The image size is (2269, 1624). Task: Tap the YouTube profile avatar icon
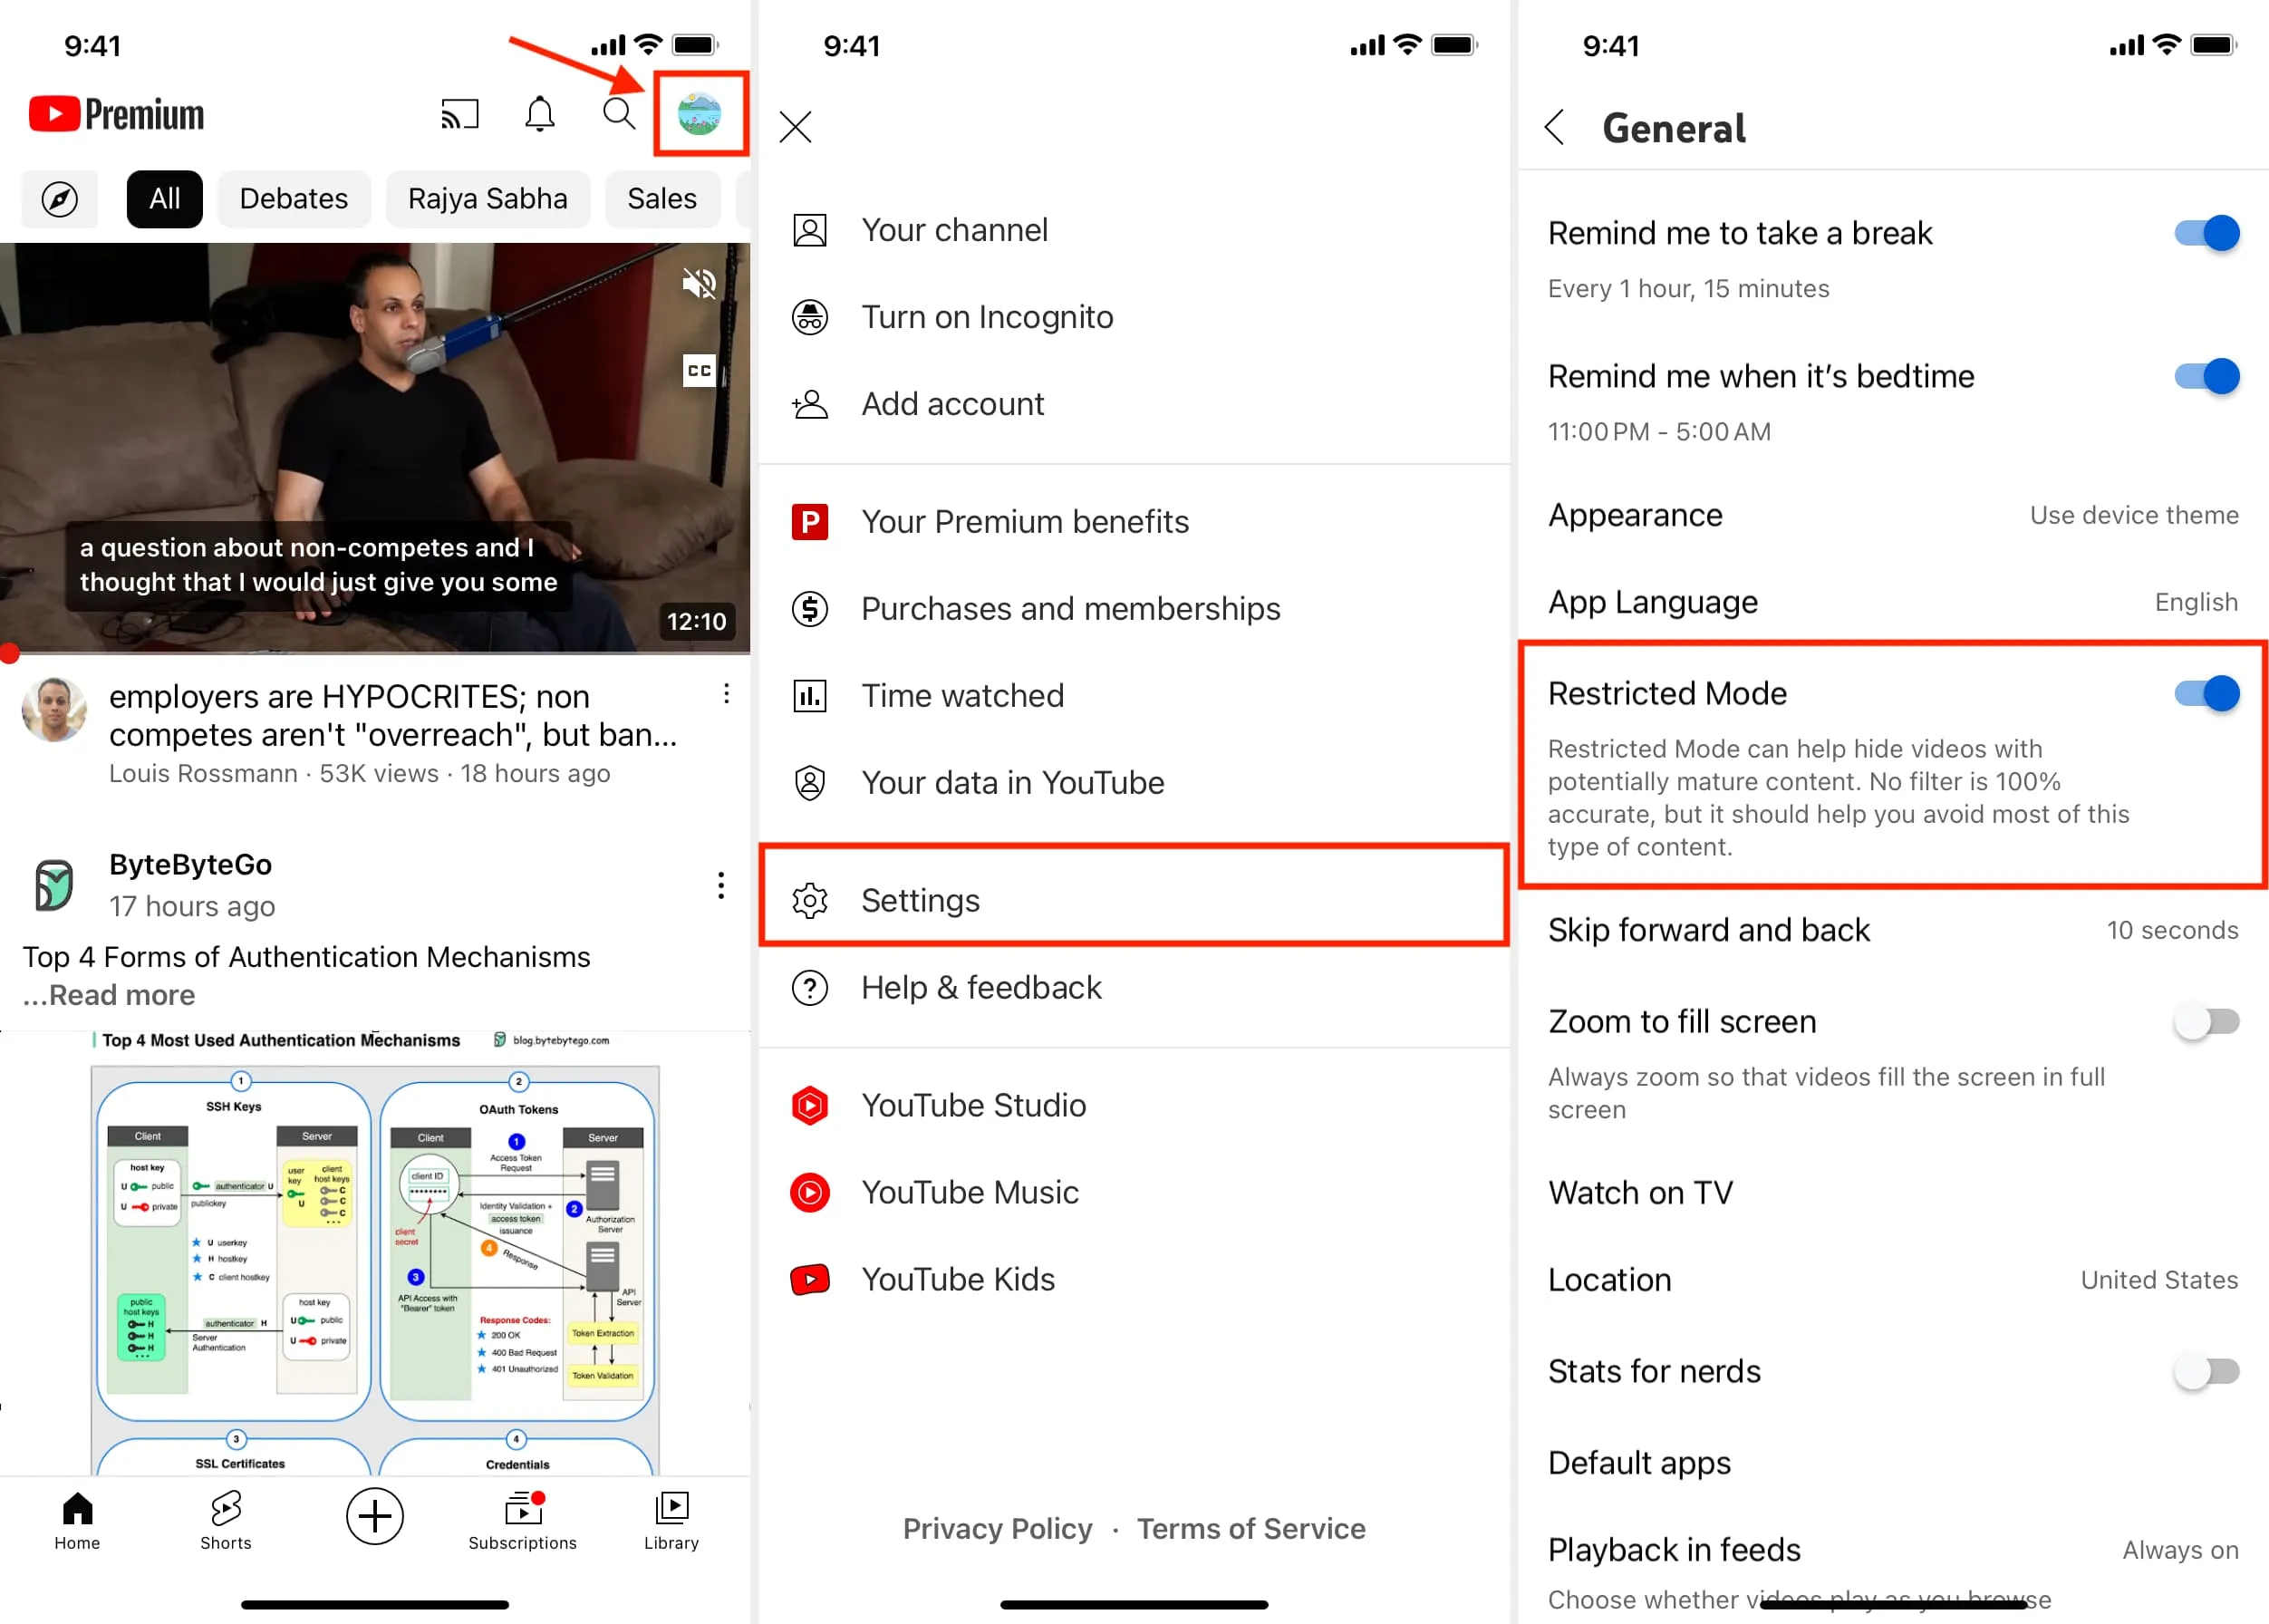pyautogui.click(x=700, y=111)
